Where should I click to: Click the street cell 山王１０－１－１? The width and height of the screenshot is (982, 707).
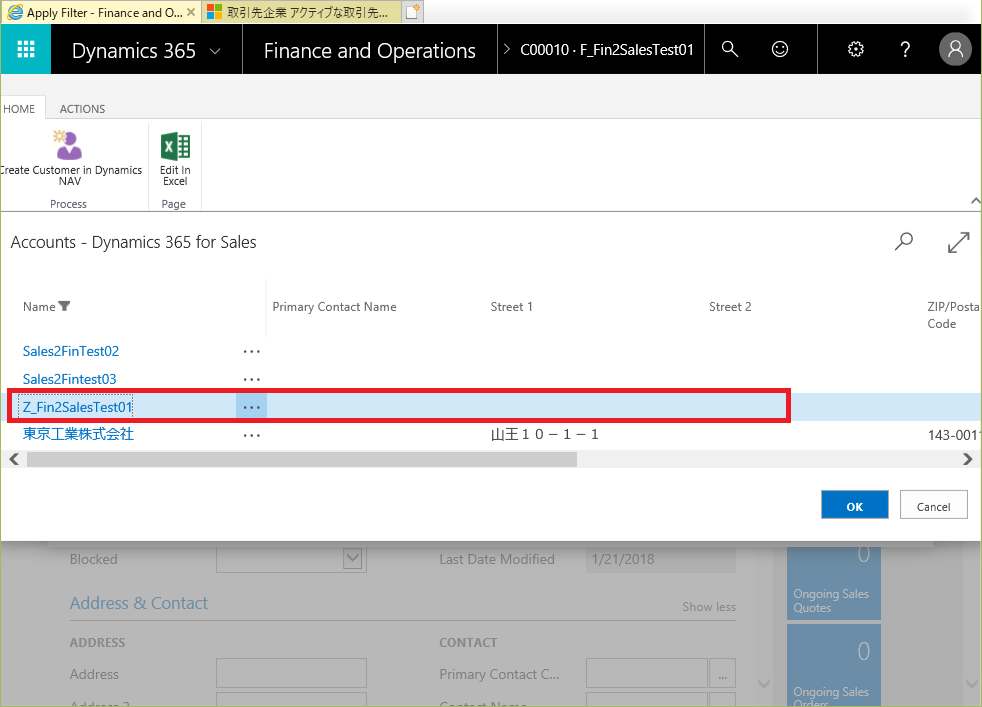pyautogui.click(x=544, y=434)
